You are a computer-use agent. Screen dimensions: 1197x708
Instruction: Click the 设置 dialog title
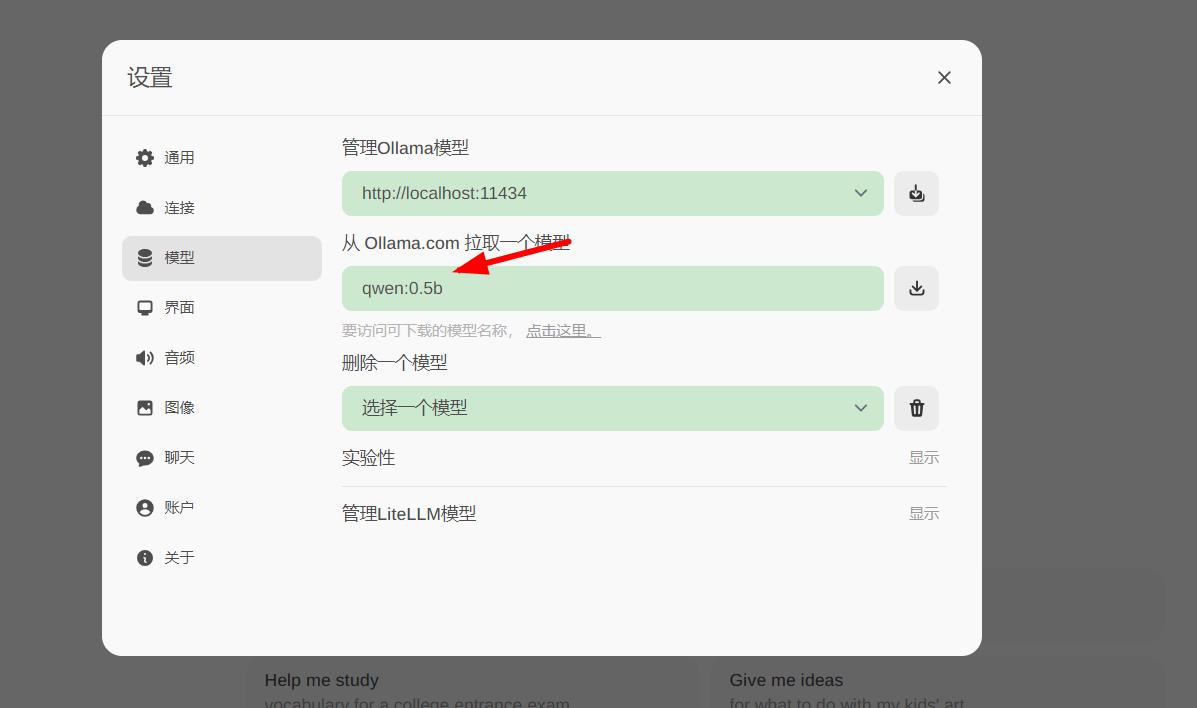click(x=150, y=77)
